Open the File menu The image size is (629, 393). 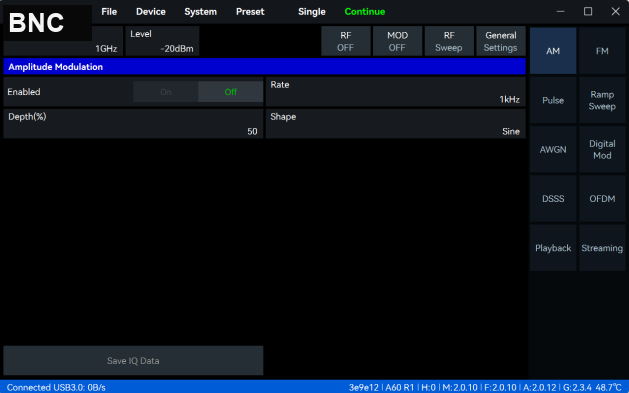[x=109, y=12]
